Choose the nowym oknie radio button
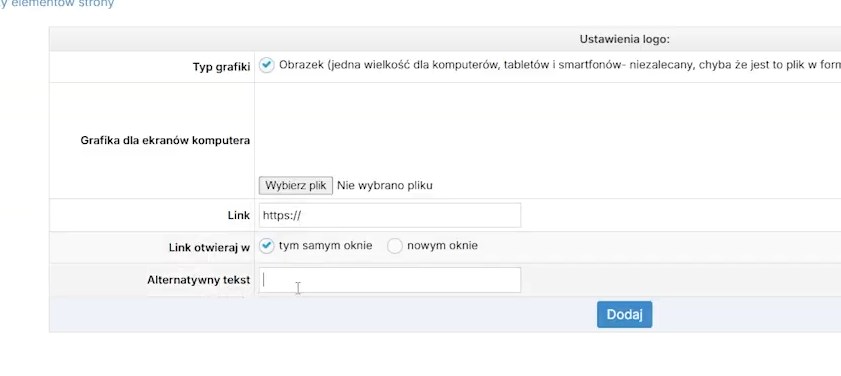841x376 pixels. (395, 246)
